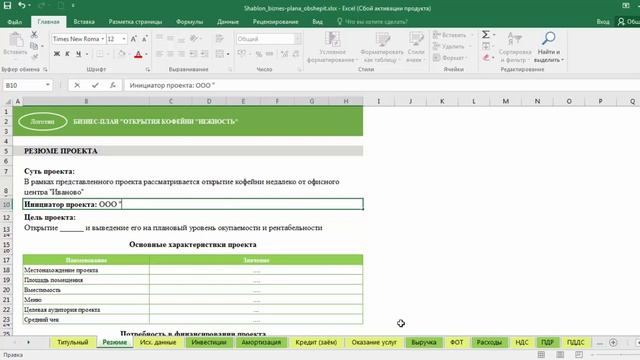This screenshot has width=640, height=360.
Task: Open the Исх. данные sheet tab
Action: (158, 342)
